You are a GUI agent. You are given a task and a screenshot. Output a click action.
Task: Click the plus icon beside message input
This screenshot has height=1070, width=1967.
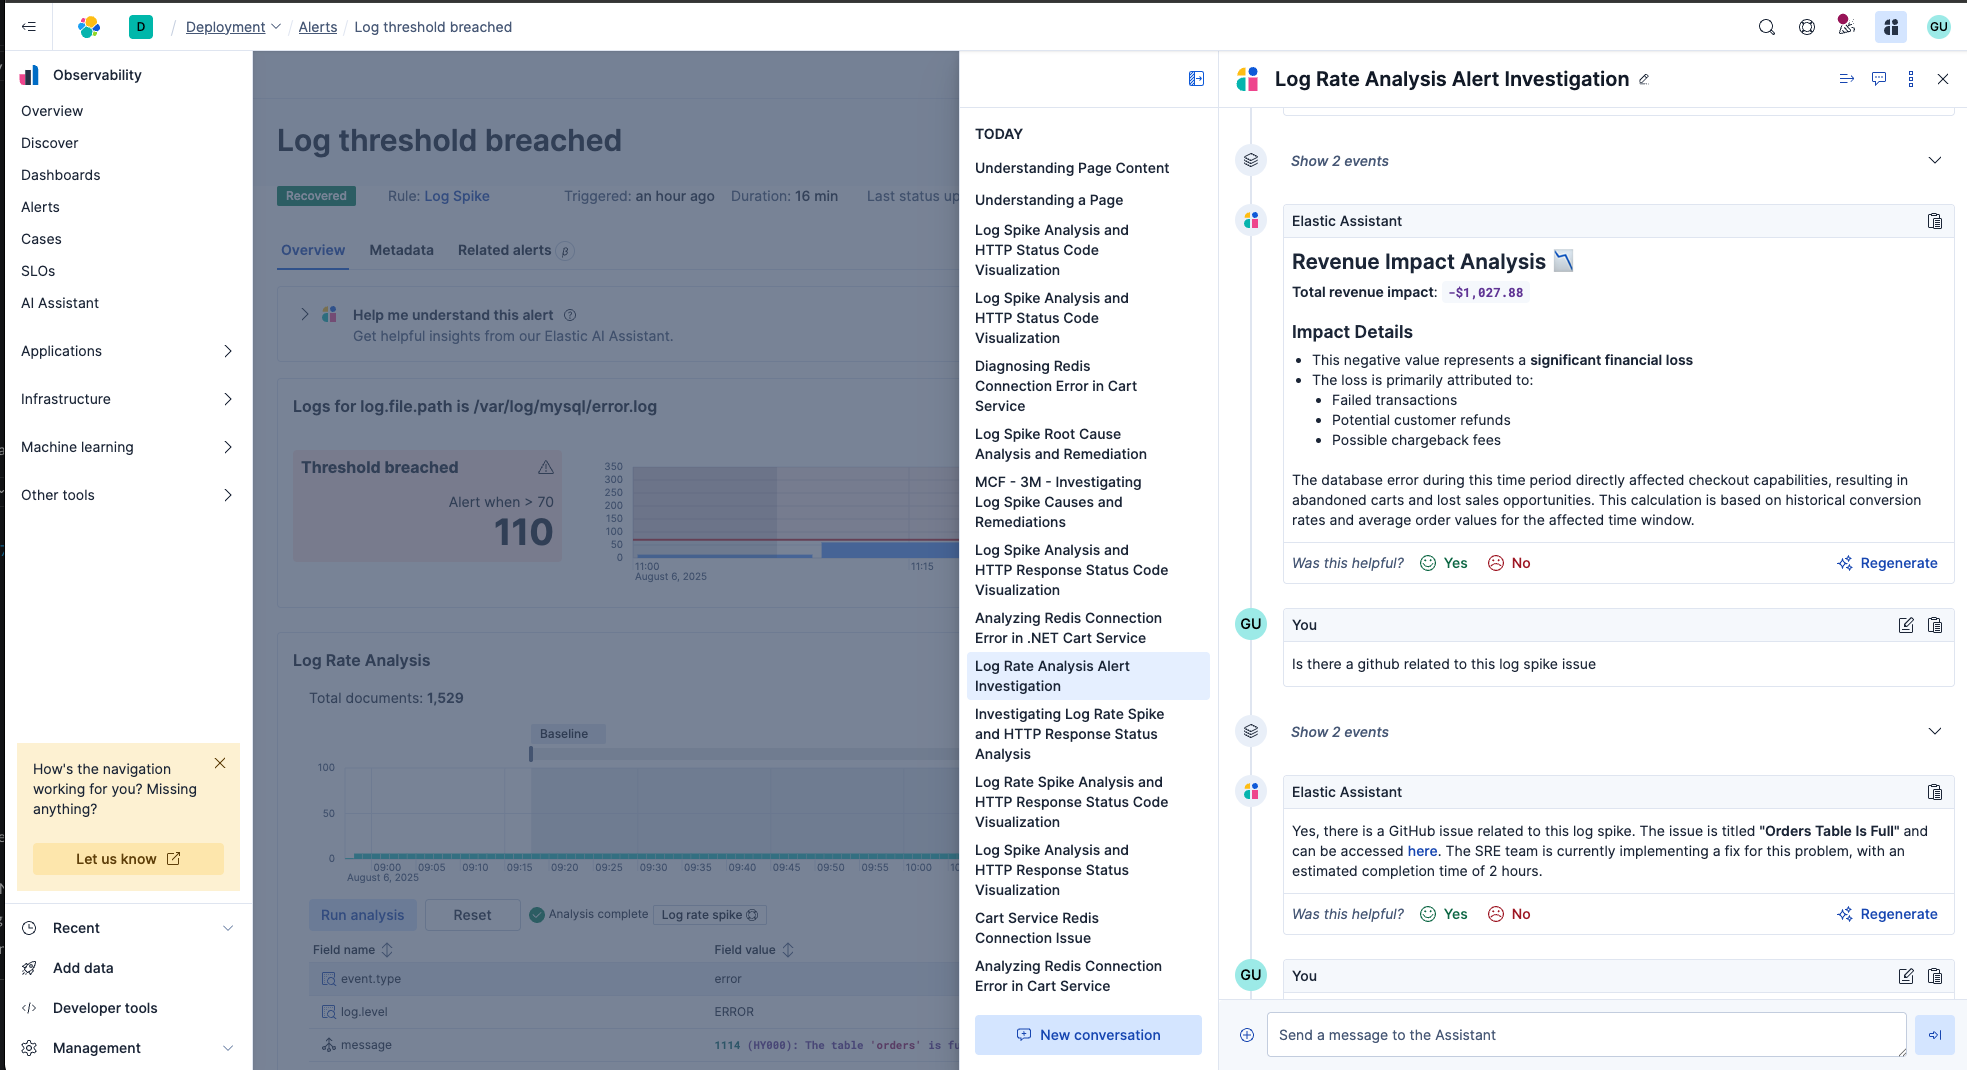tap(1247, 1035)
